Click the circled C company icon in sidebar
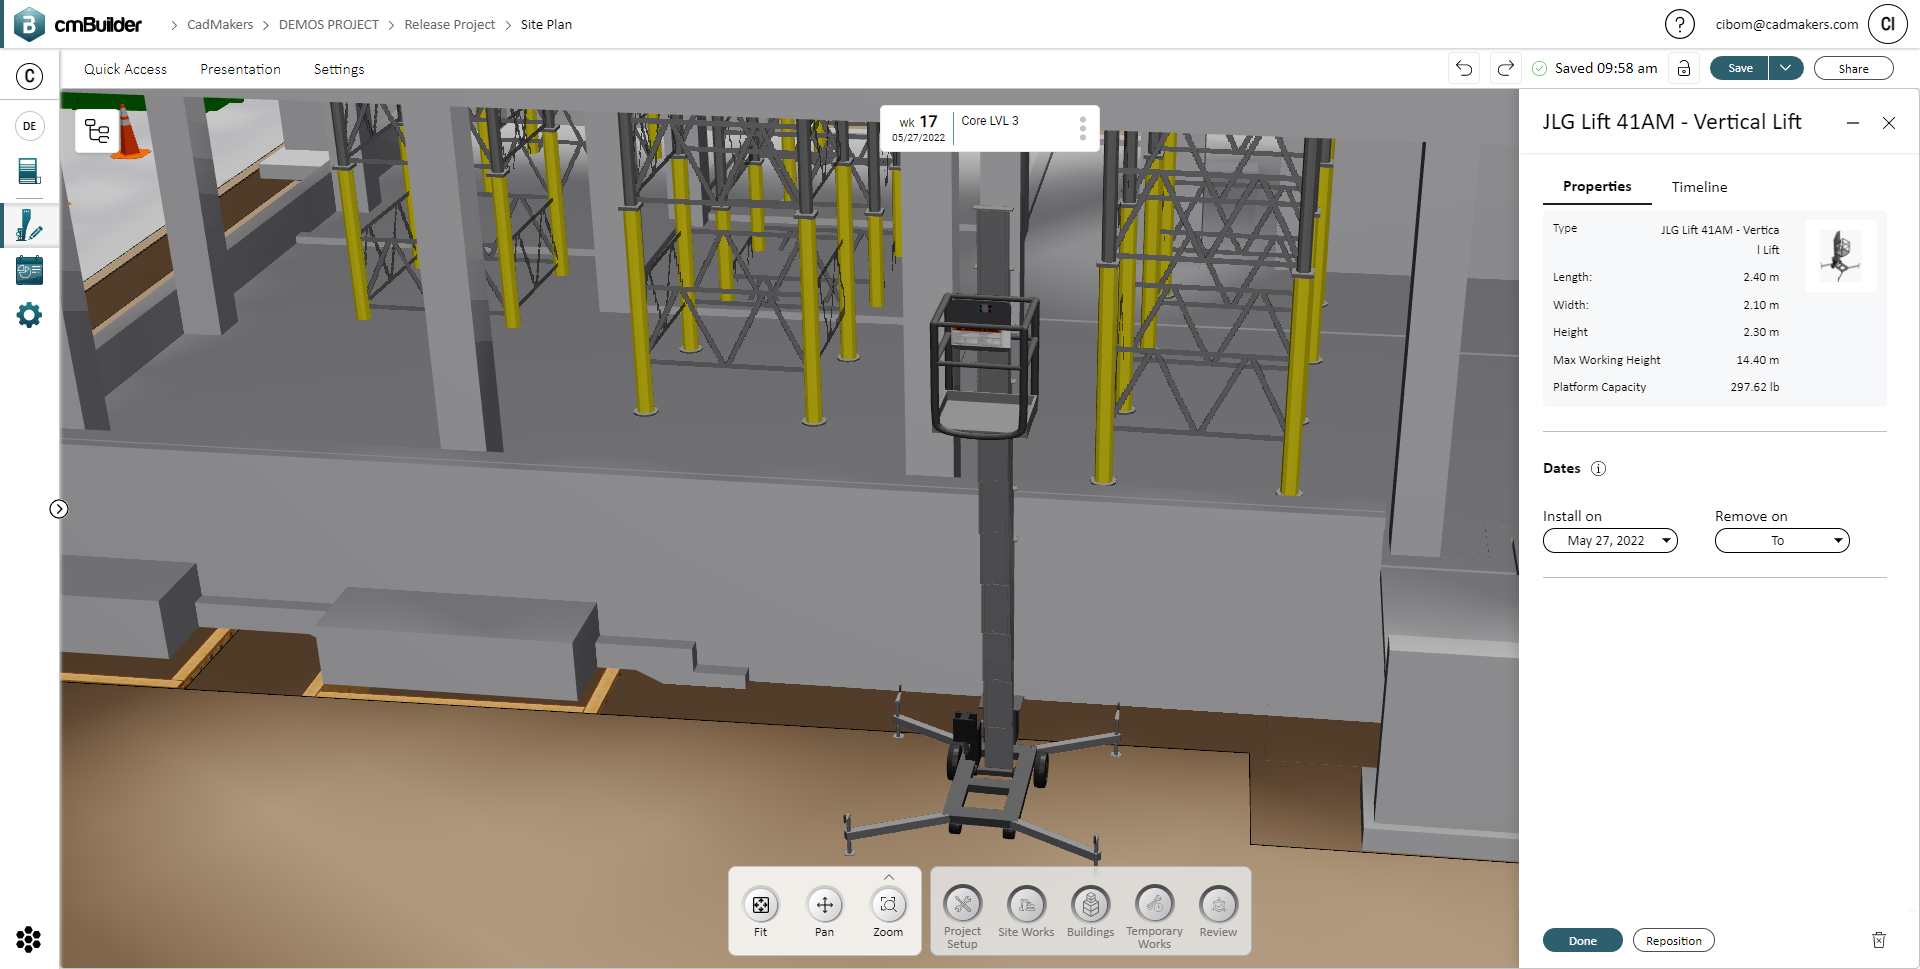Viewport: 1920px width, 969px height. (x=30, y=76)
